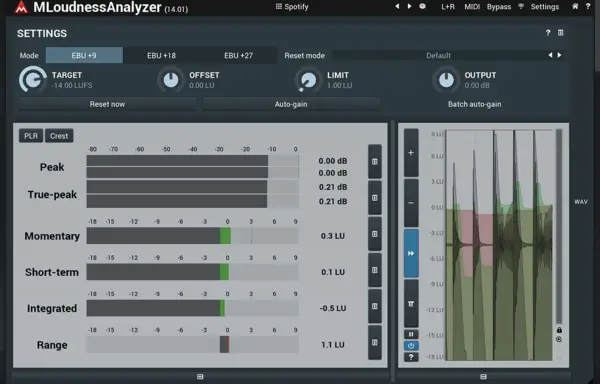Click the Settings panel presets icon
This screenshot has height=384, width=600.
click(x=561, y=33)
